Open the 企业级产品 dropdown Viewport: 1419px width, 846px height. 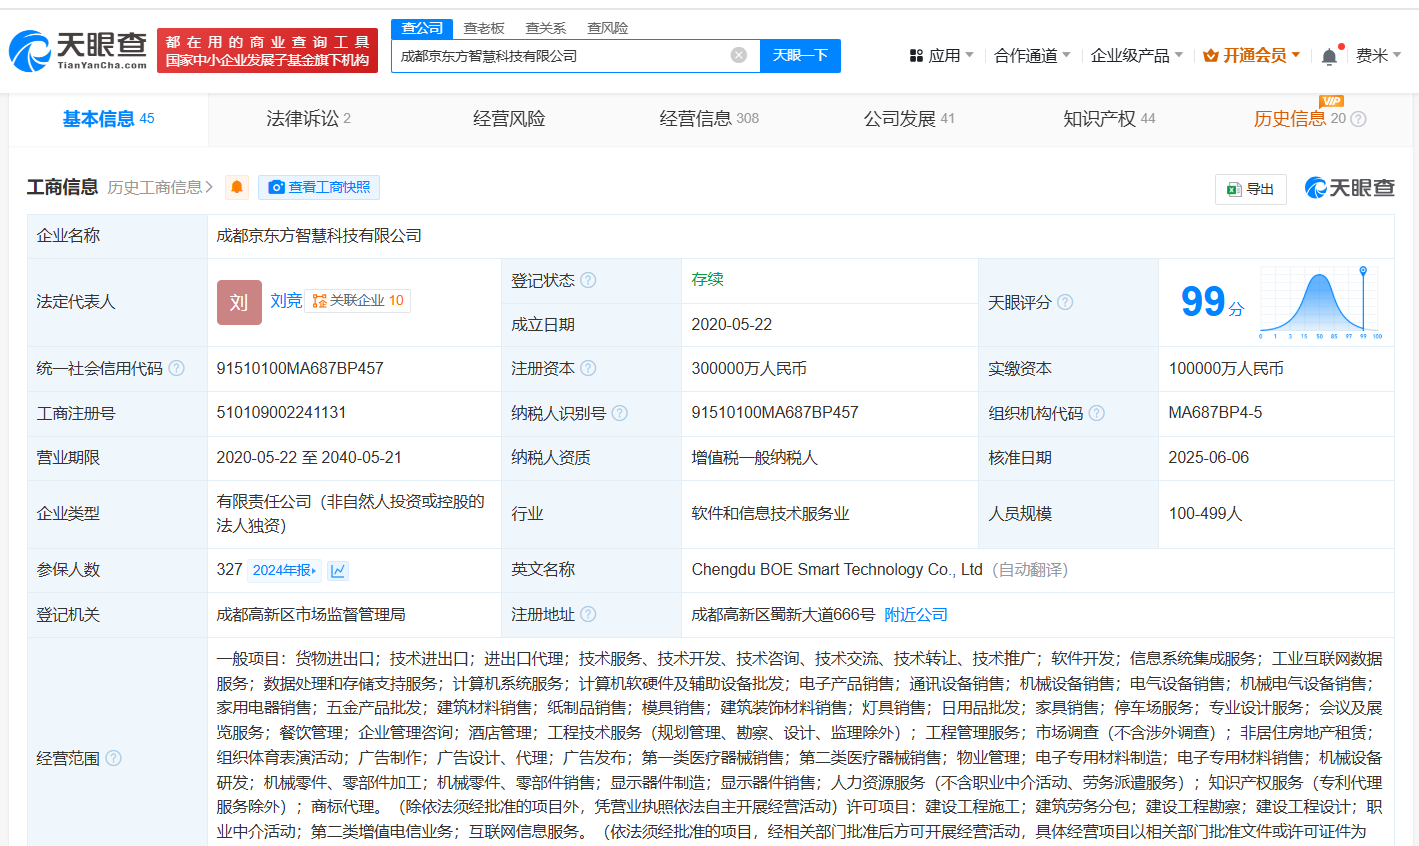click(1136, 56)
